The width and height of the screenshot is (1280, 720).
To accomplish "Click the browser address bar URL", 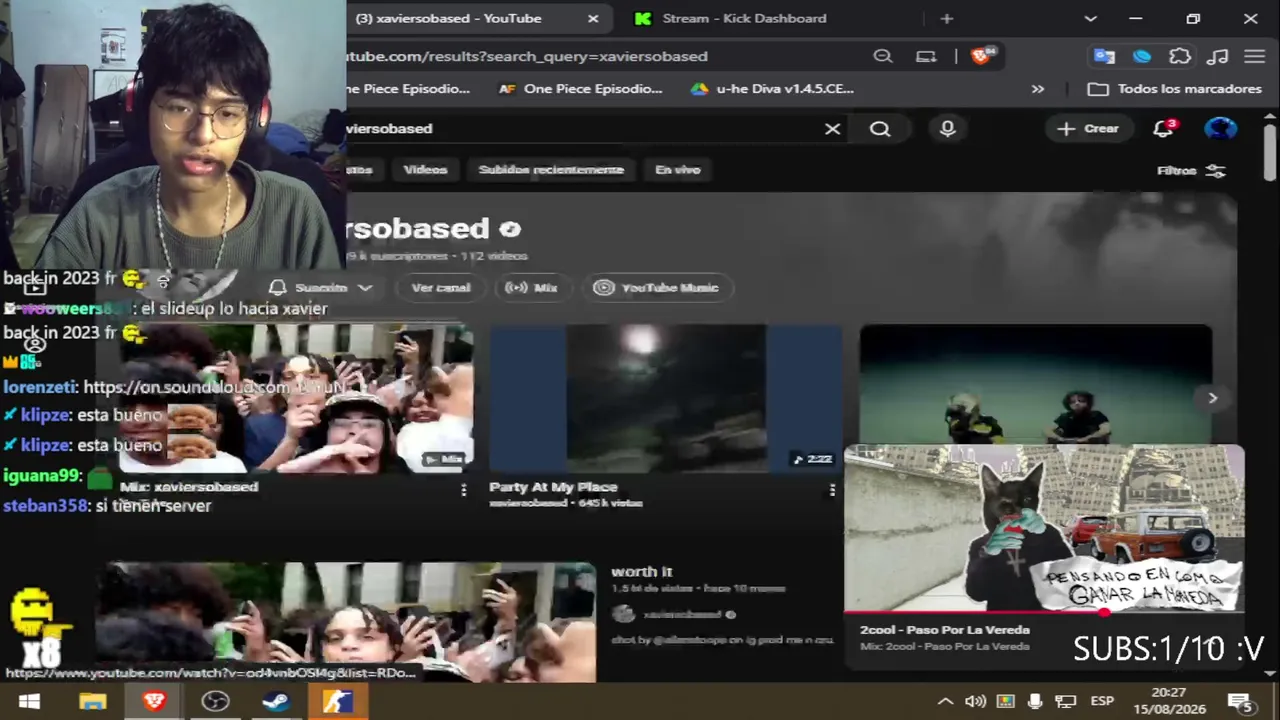I will tap(527, 56).
